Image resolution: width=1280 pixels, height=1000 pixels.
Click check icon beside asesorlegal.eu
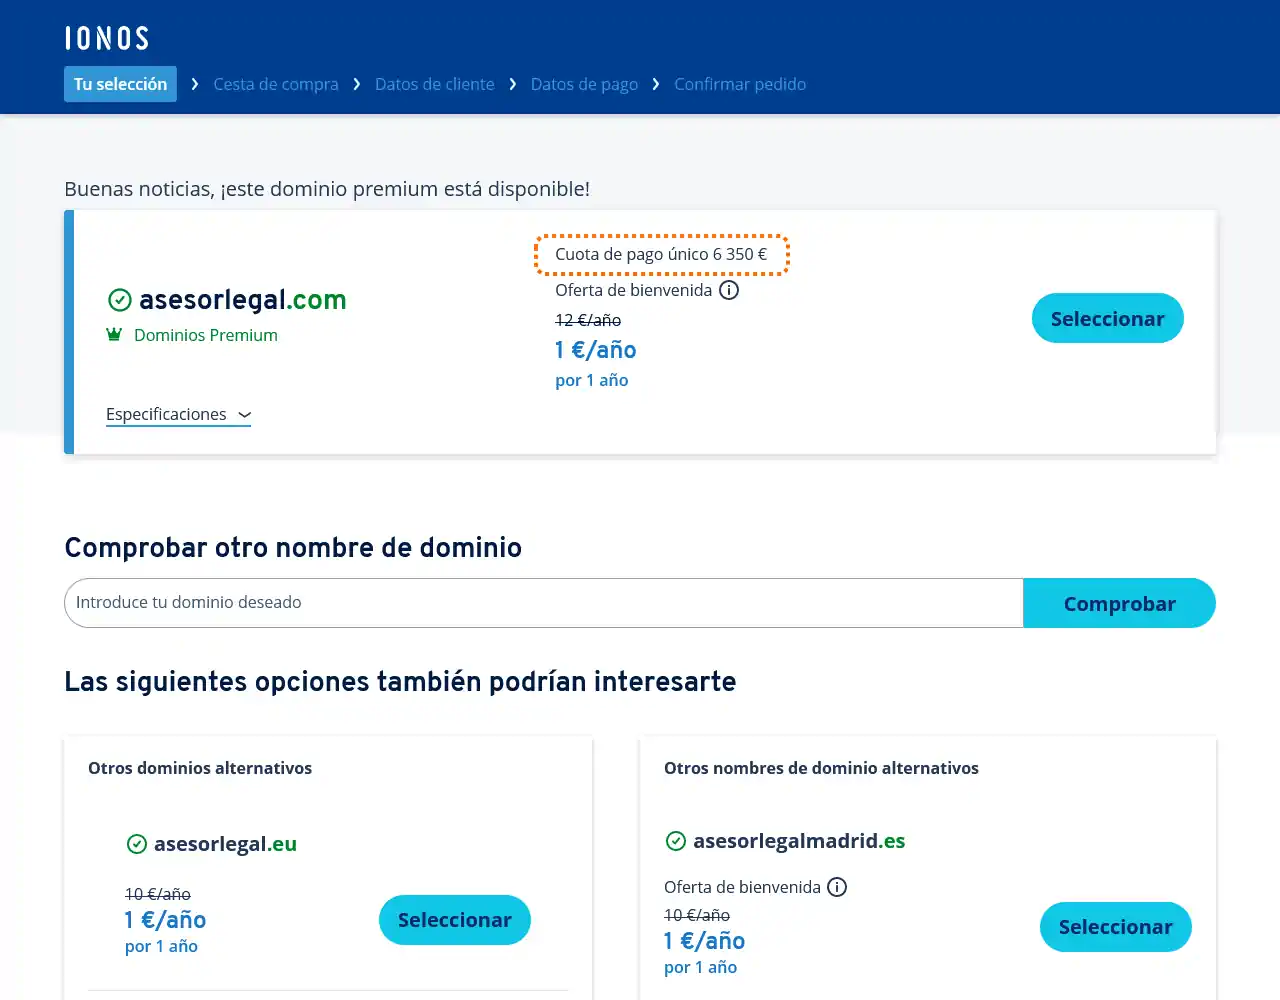137,844
